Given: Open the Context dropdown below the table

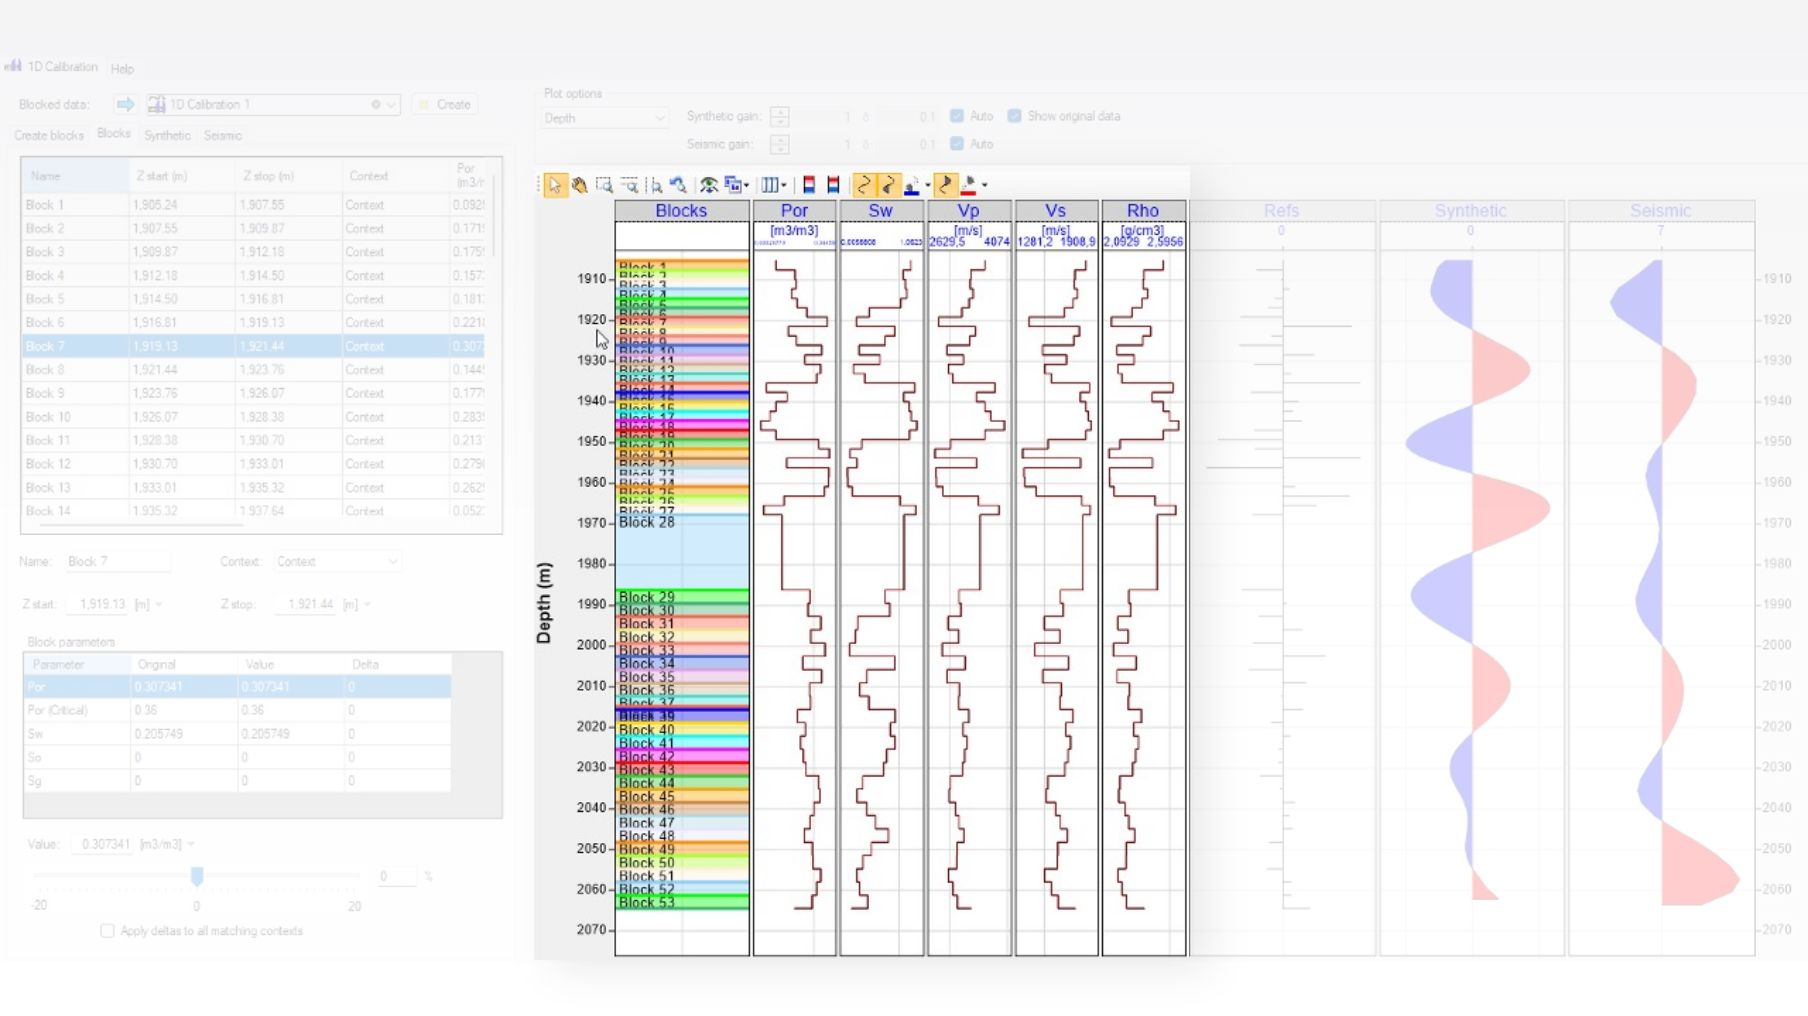Looking at the screenshot, I should (338, 562).
